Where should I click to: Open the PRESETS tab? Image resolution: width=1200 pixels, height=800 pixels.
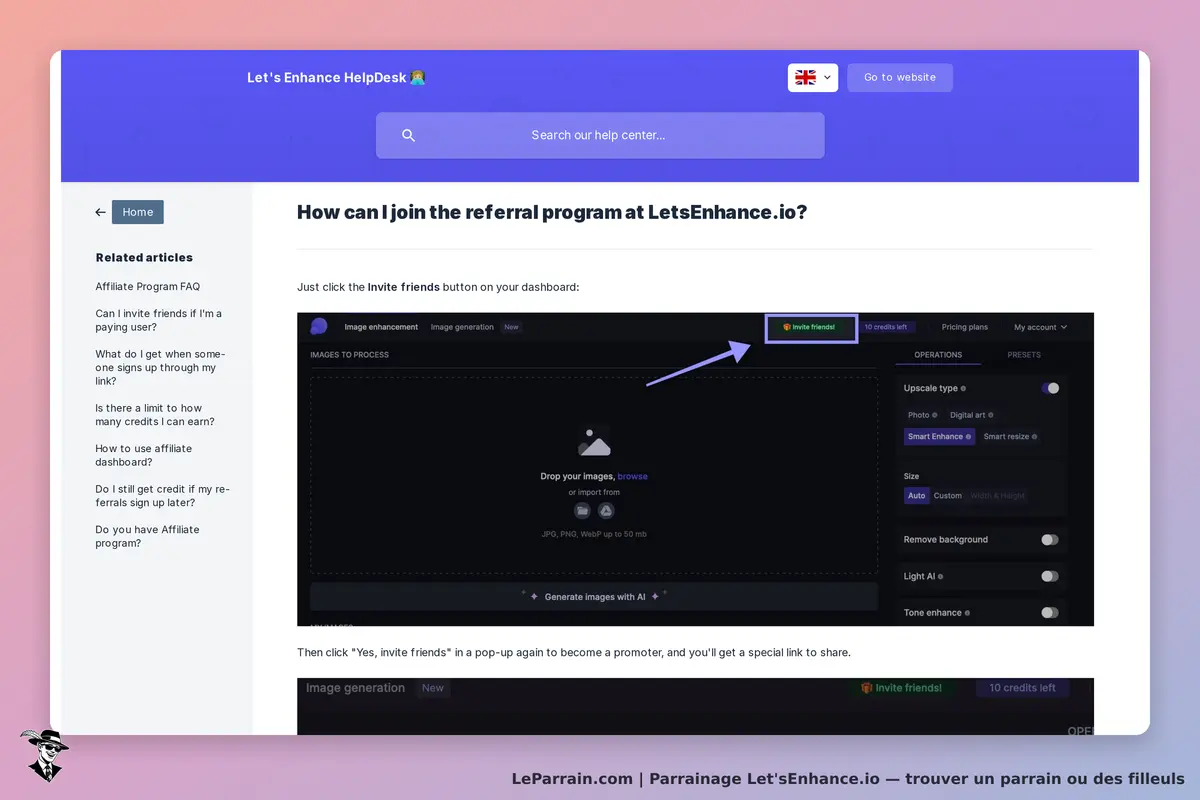pos(1024,355)
